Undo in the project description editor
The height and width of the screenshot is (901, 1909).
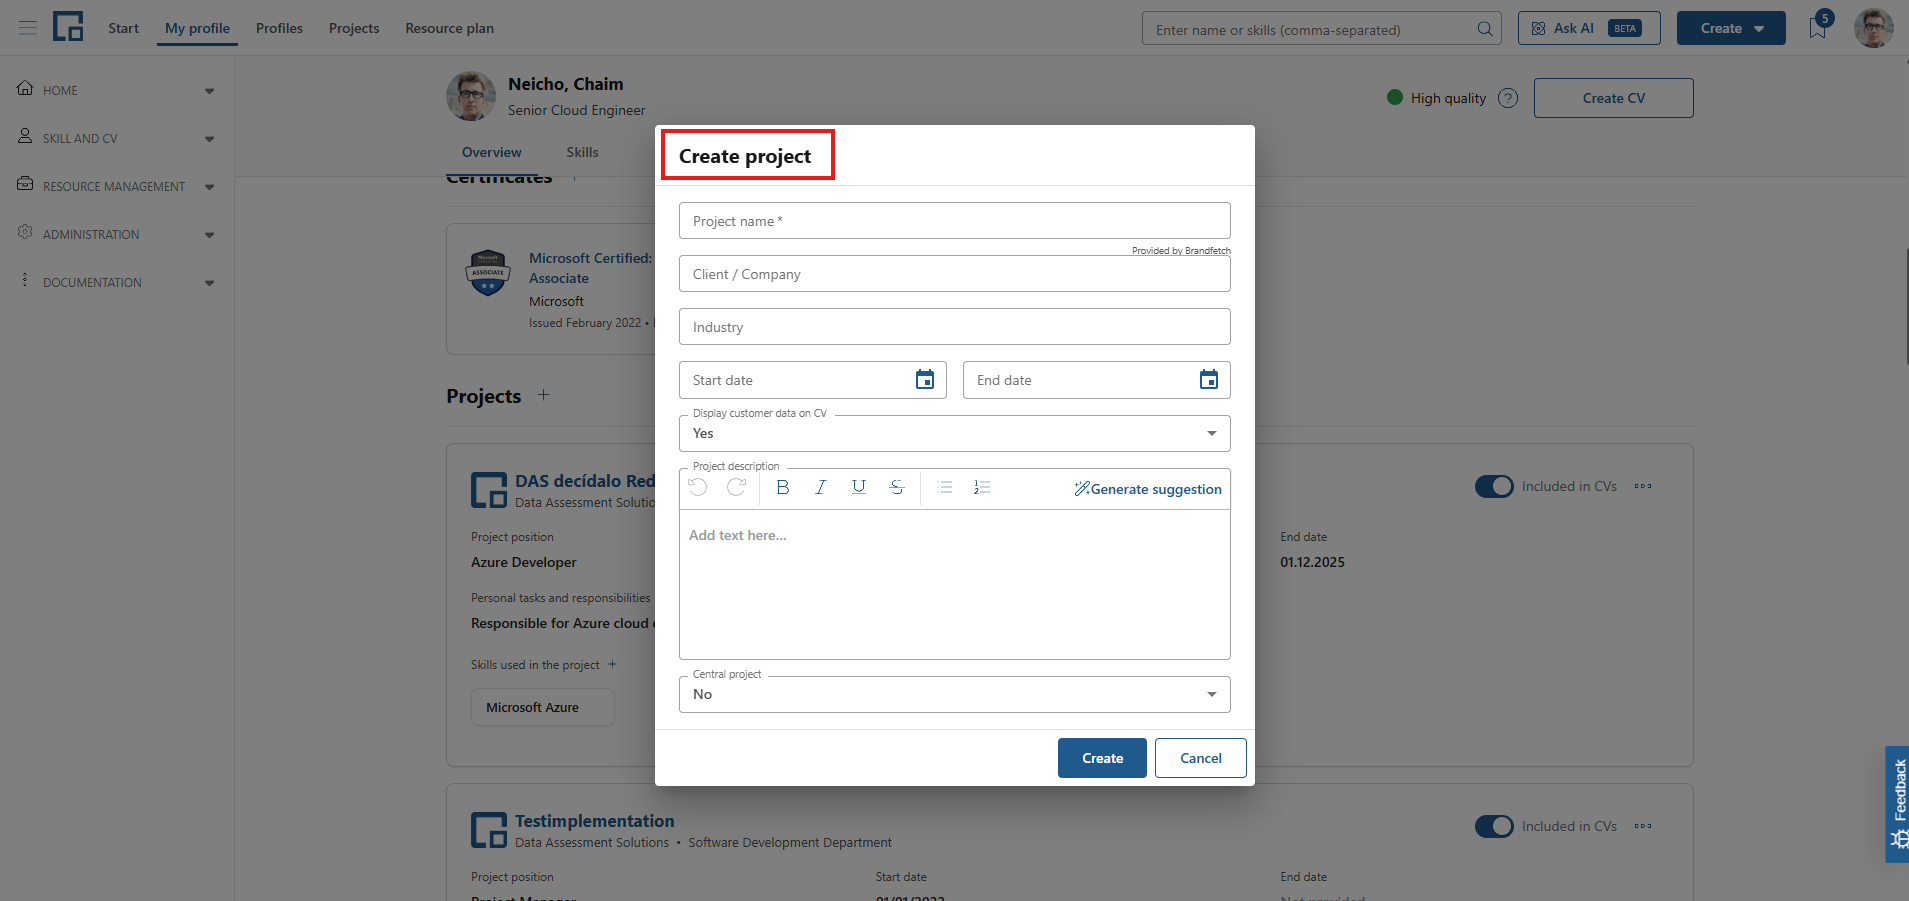pyautogui.click(x=698, y=487)
